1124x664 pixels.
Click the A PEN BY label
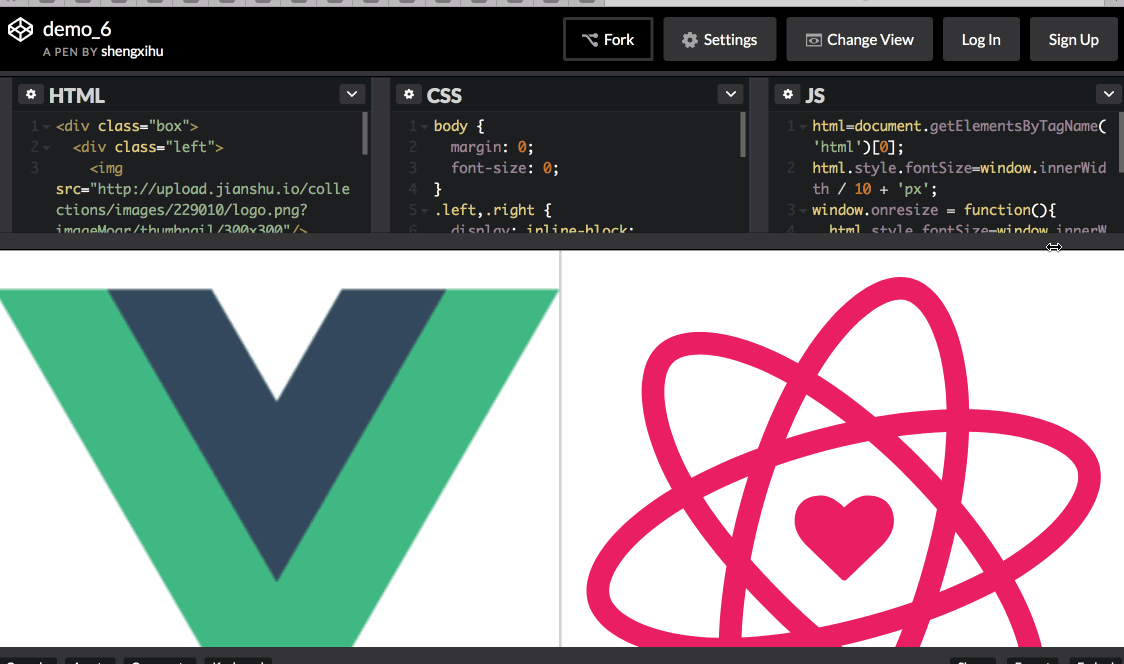click(70, 52)
